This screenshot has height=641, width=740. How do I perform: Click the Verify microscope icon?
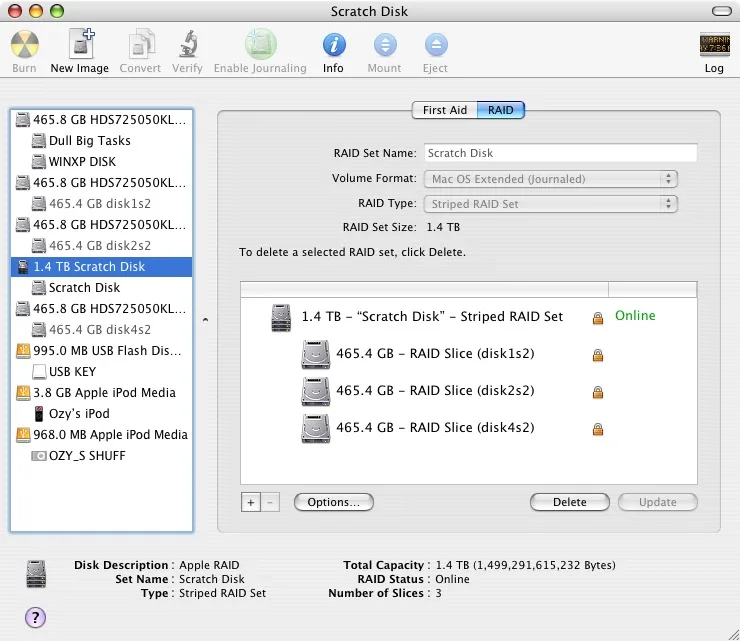click(x=187, y=45)
